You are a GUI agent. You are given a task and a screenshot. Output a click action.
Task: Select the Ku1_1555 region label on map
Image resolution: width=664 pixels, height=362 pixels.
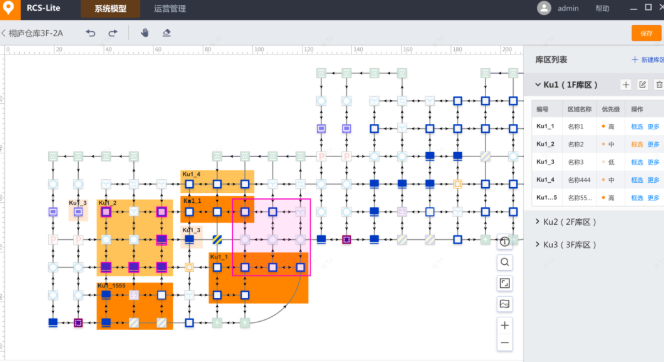click(x=111, y=286)
